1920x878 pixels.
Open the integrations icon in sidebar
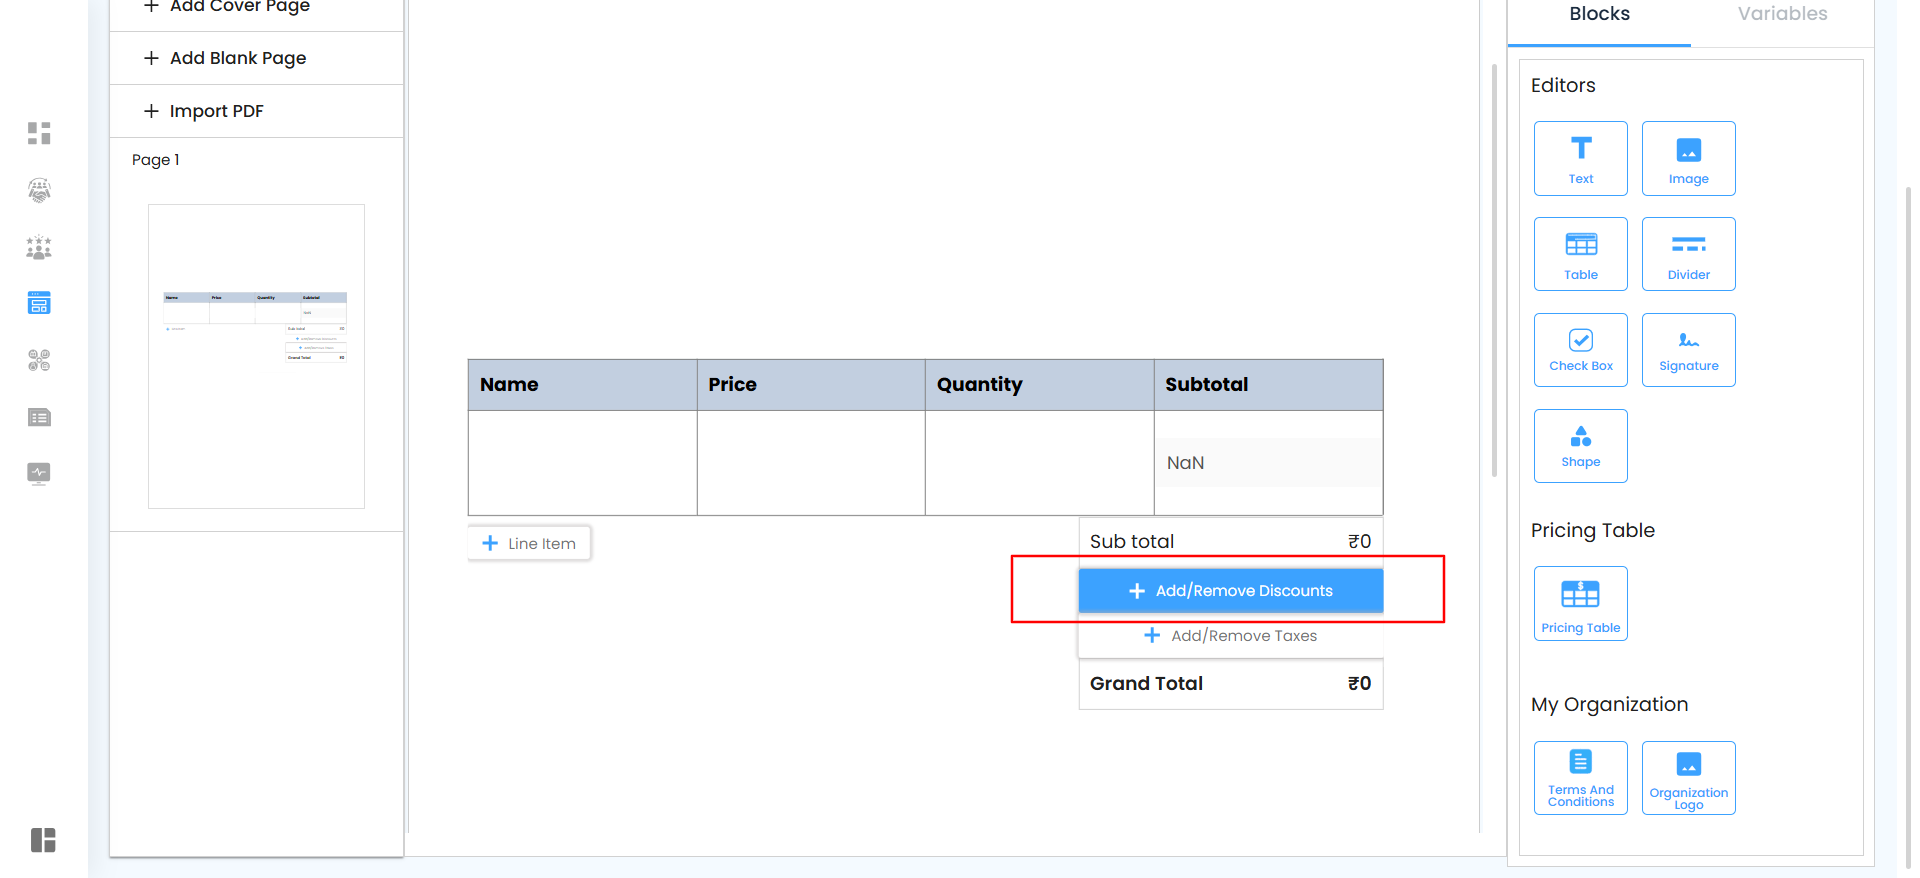(39, 360)
